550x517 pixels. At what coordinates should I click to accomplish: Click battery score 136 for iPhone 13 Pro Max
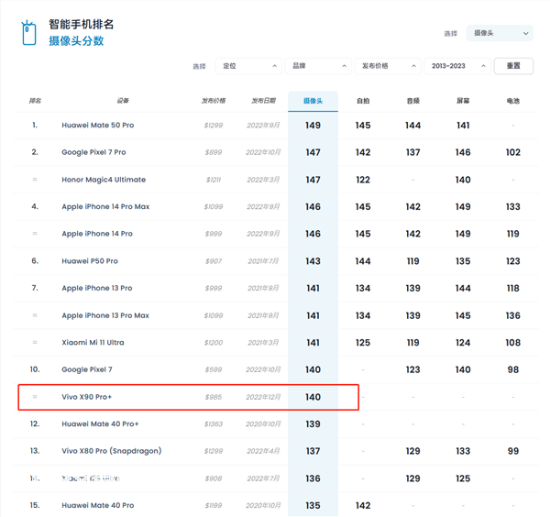coord(513,315)
